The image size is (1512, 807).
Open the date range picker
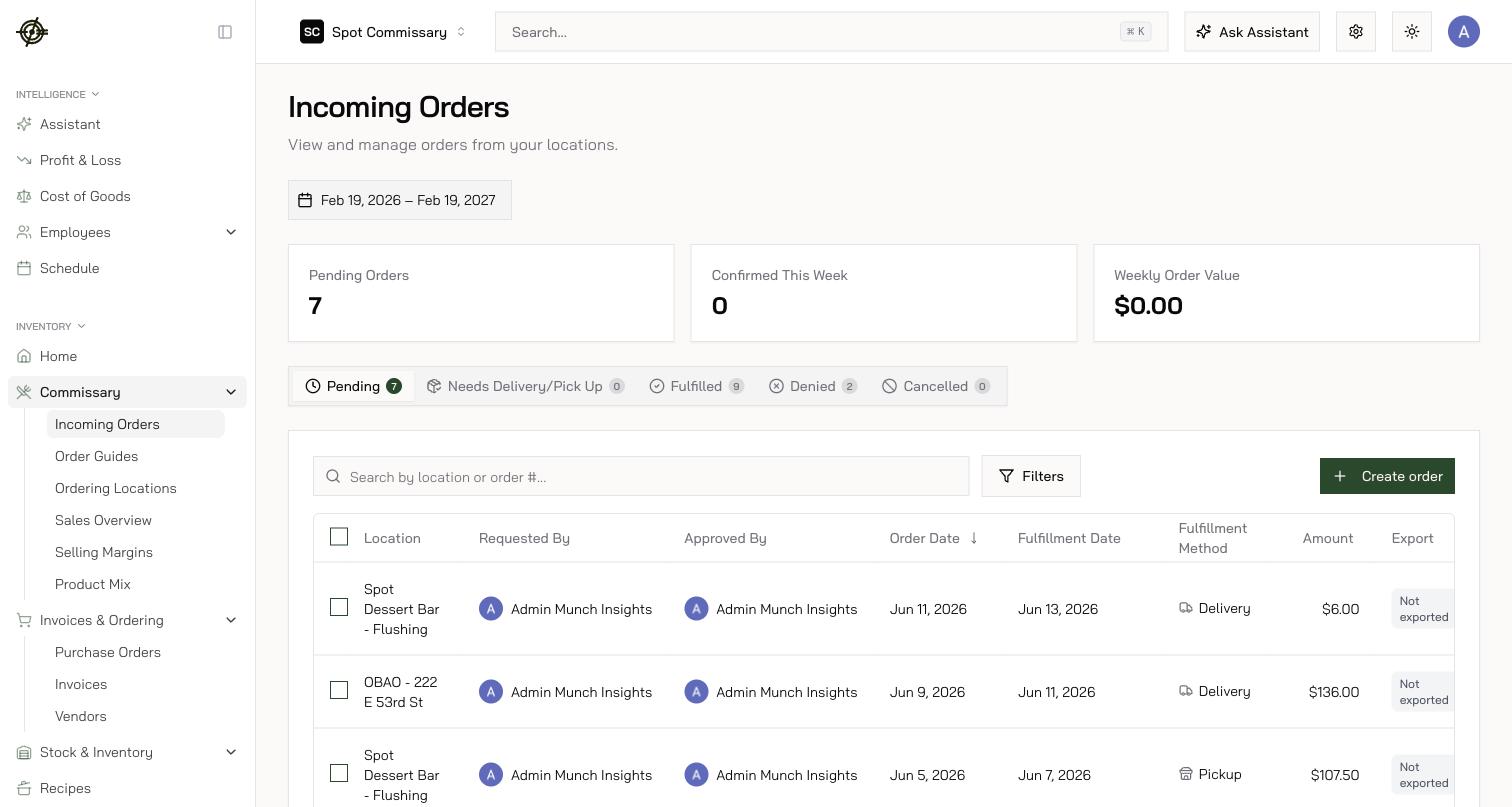tap(400, 200)
